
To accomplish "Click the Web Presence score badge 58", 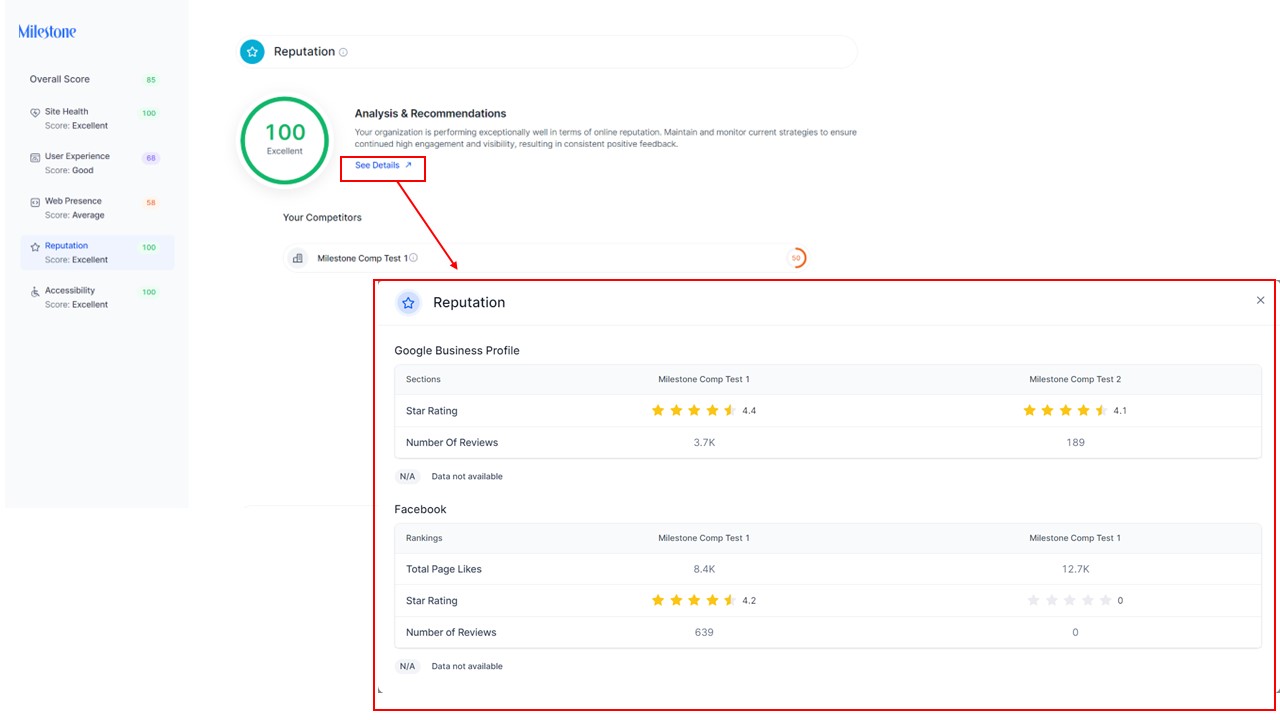I will click(x=151, y=203).
